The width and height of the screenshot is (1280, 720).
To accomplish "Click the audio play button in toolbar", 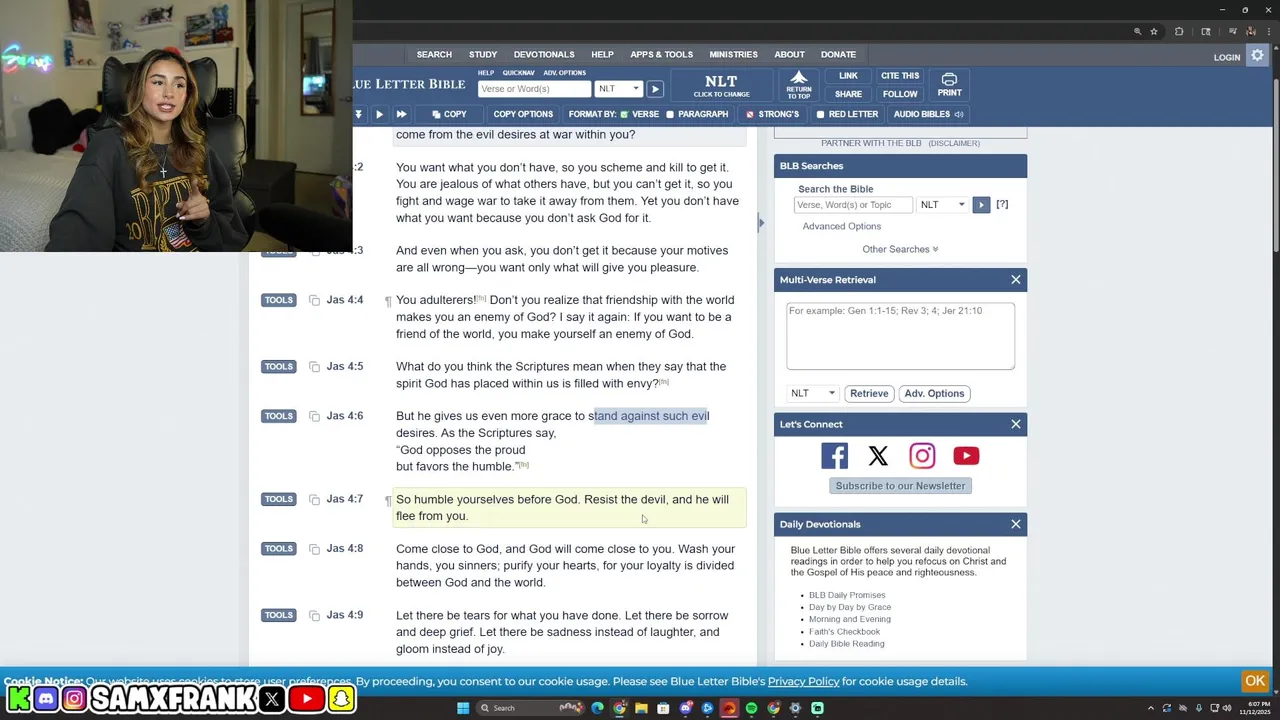I will [x=379, y=114].
